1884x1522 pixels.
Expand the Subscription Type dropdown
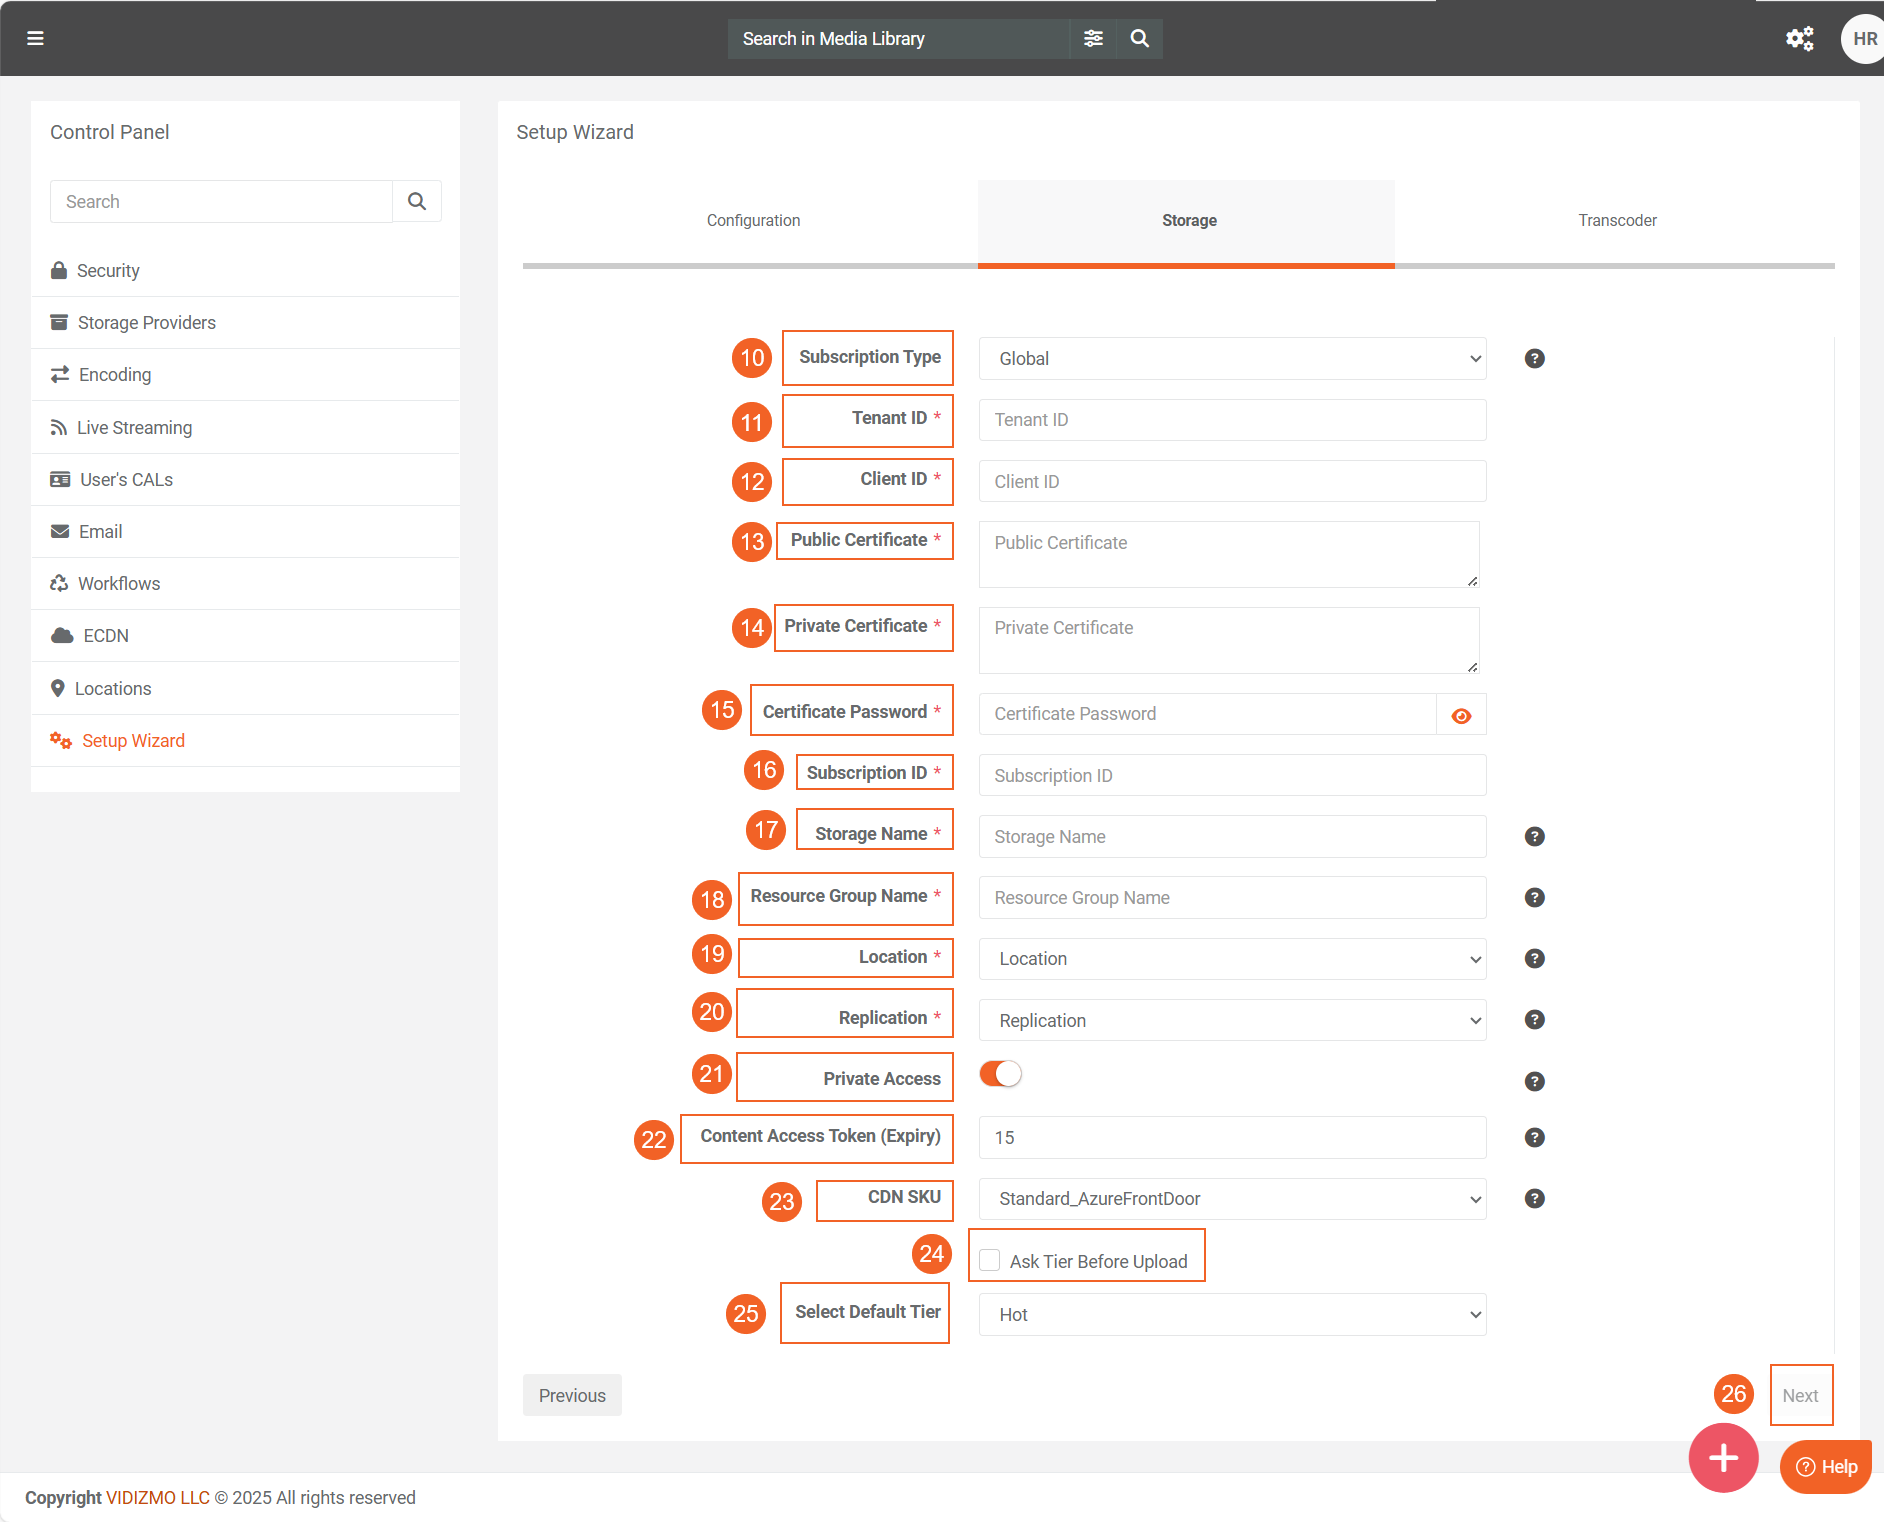click(1232, 359)
